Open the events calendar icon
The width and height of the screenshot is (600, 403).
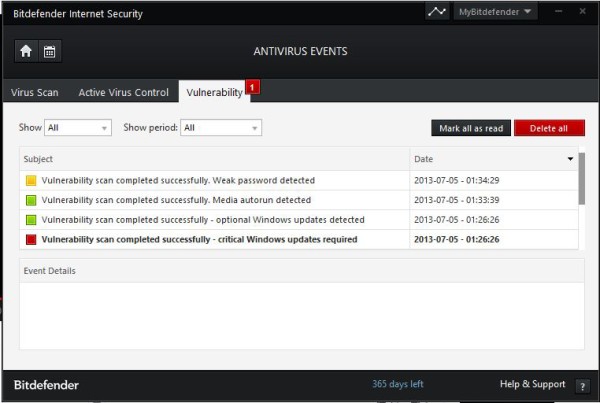coord(49,51)
